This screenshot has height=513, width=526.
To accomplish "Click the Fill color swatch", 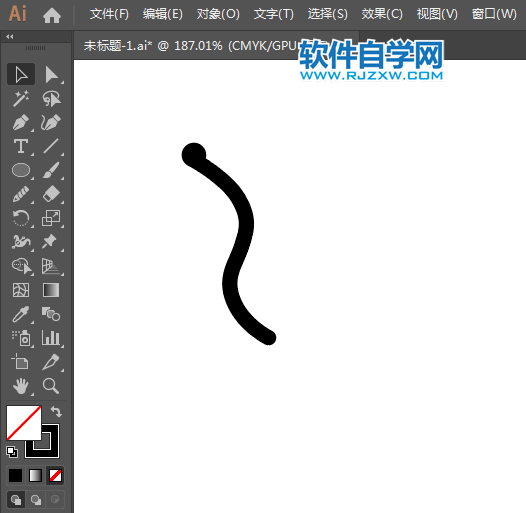I will click(23, 423).
